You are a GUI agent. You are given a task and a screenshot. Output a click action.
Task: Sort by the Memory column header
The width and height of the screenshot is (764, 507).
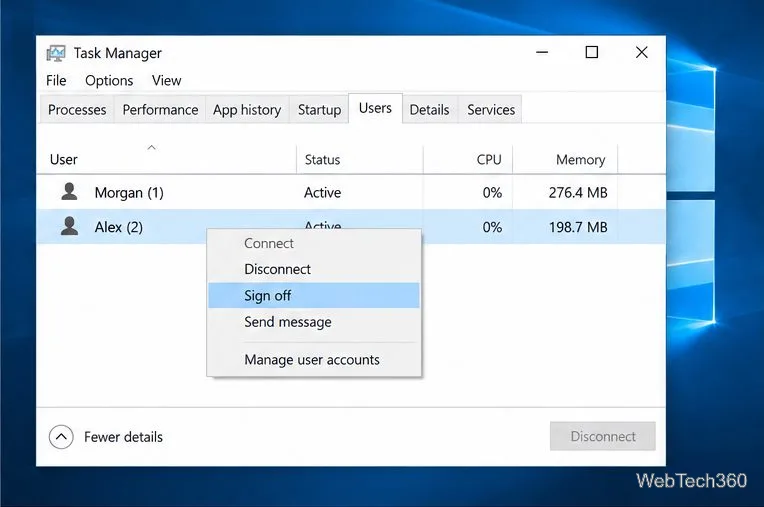click(x=565, y=159)
